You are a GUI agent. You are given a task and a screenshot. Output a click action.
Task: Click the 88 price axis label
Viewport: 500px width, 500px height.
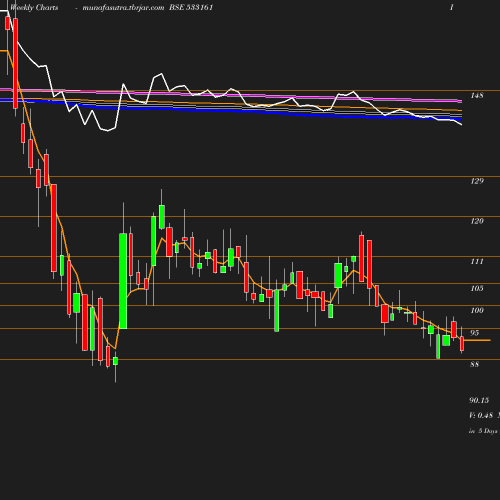(x=475, y=364)
